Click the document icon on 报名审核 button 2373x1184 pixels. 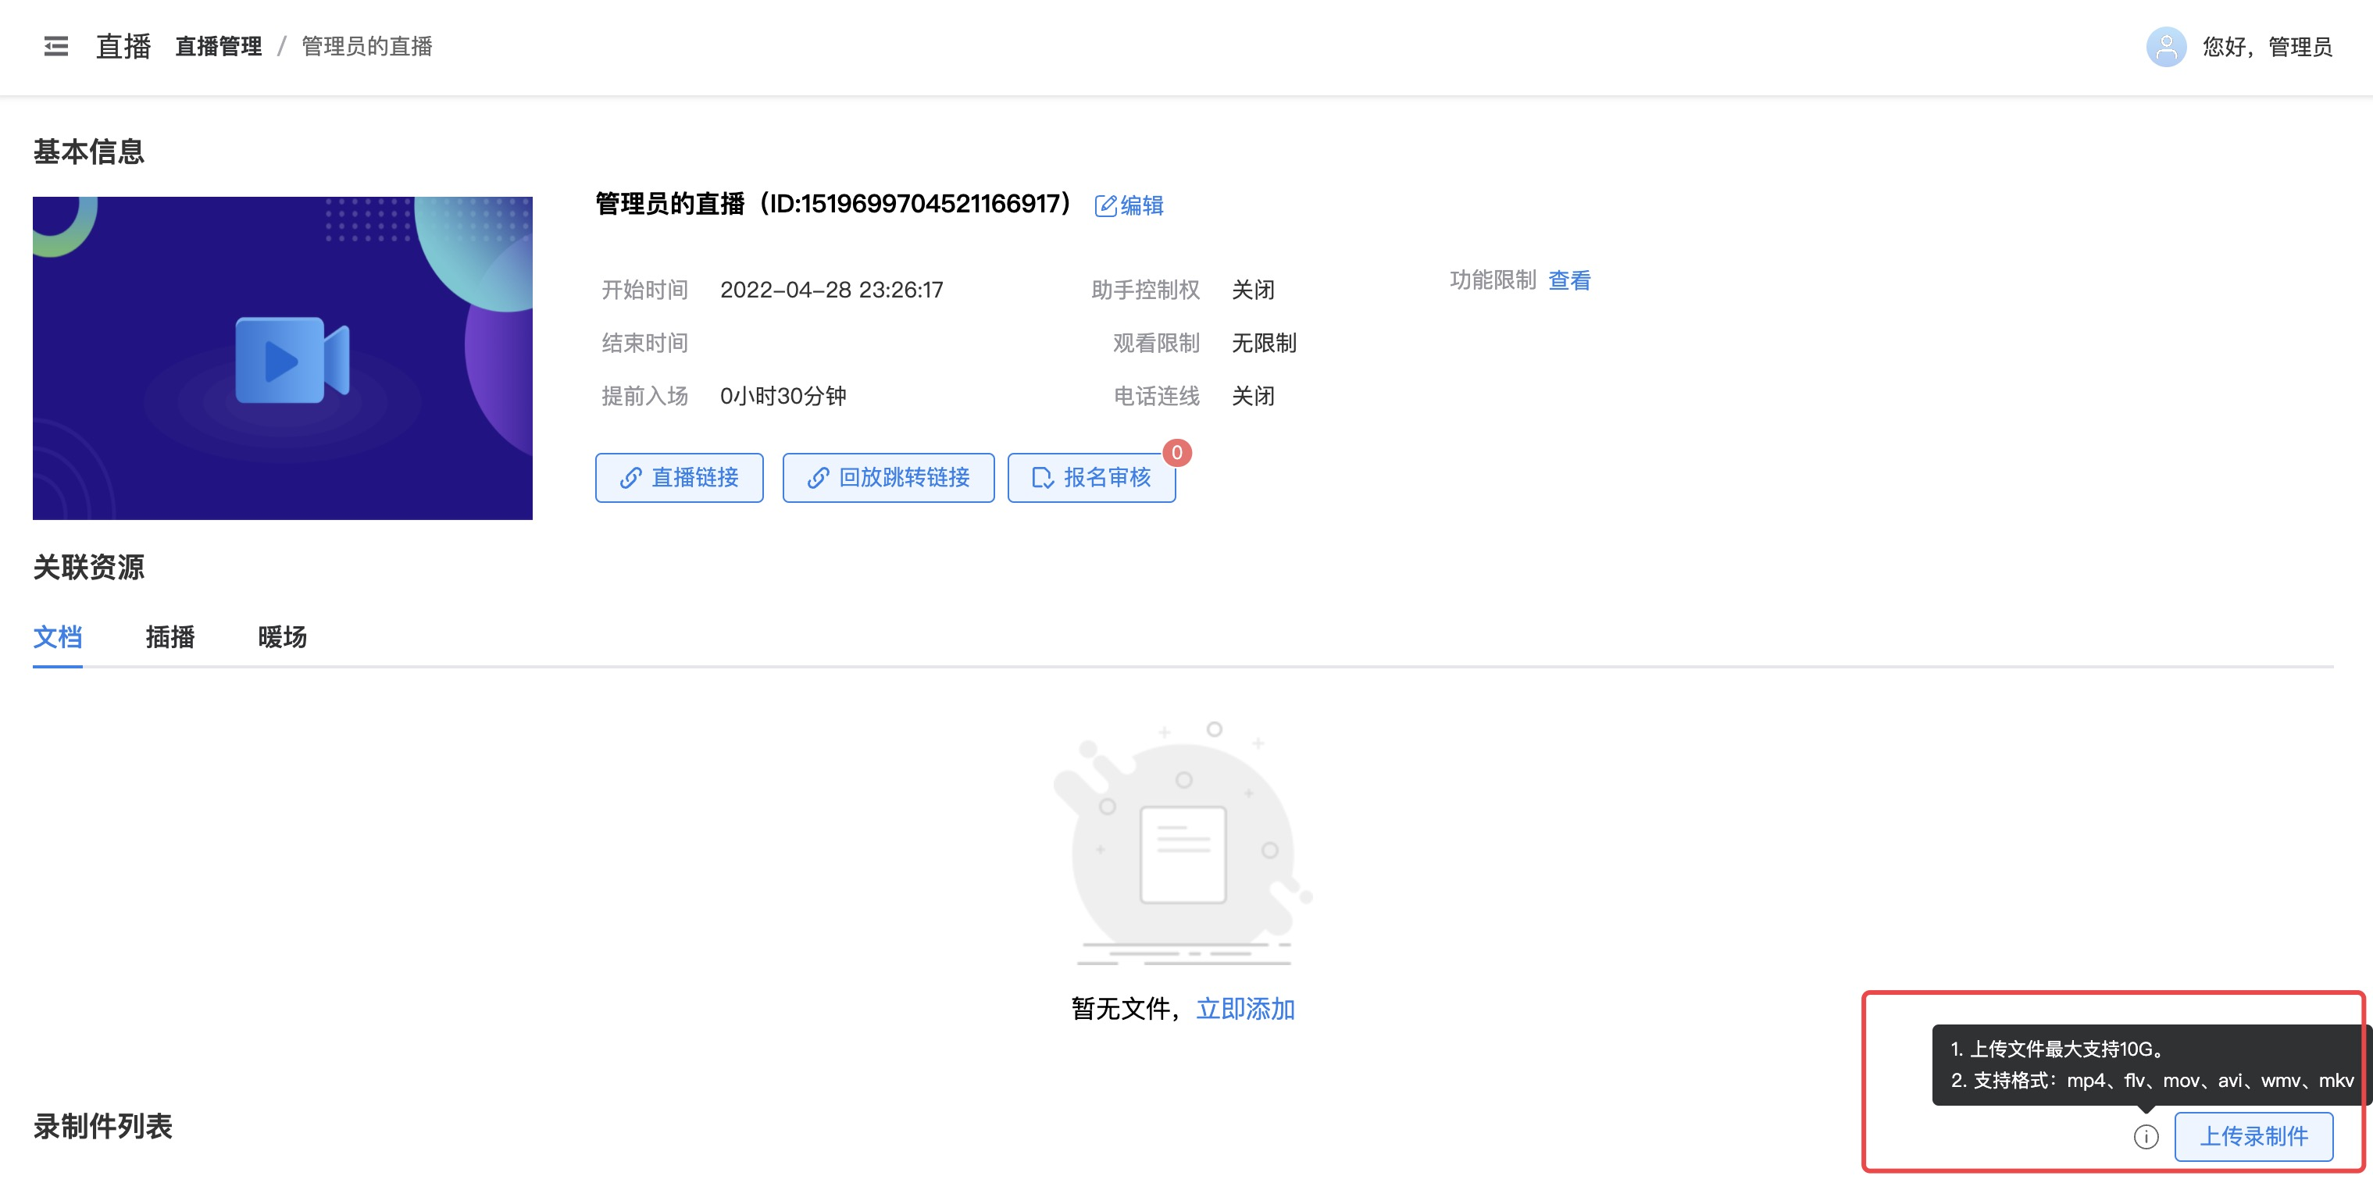click(x=1042, y=478)
